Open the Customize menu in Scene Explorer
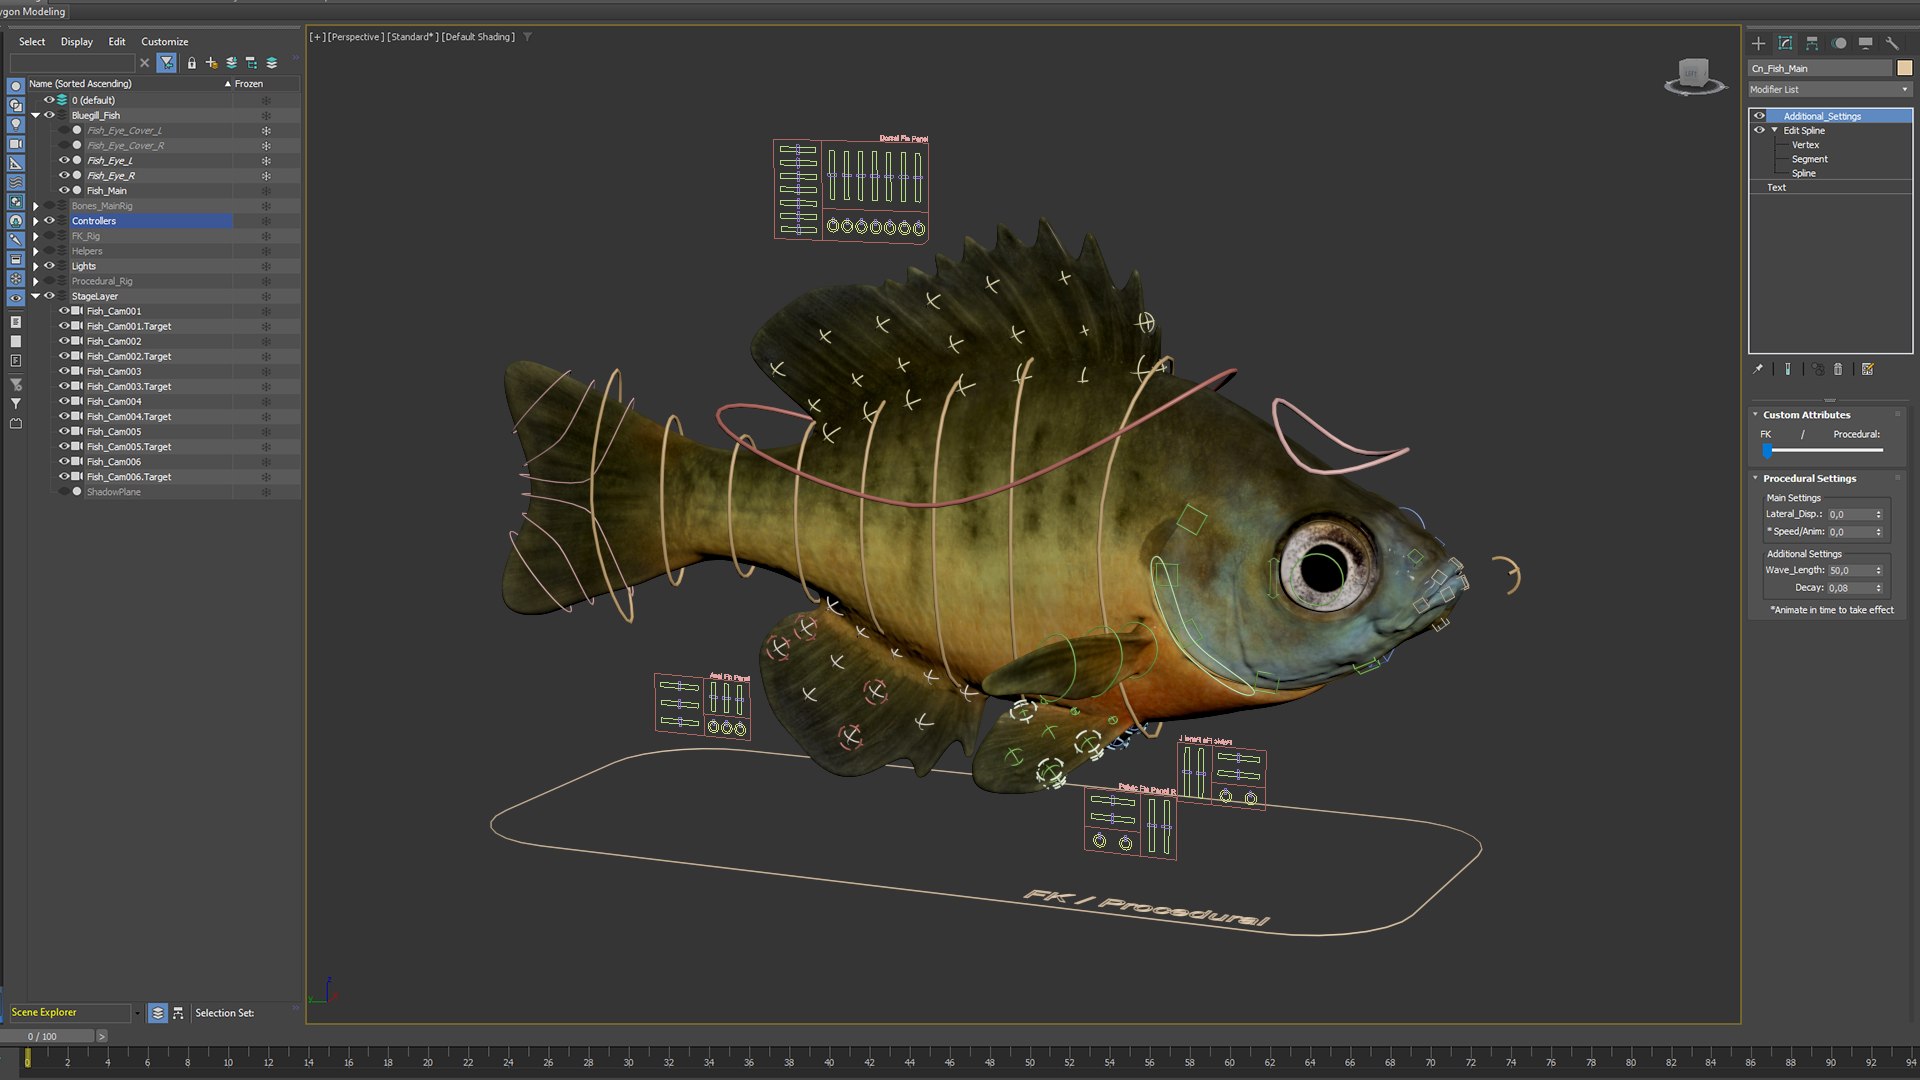 point(165,42)
